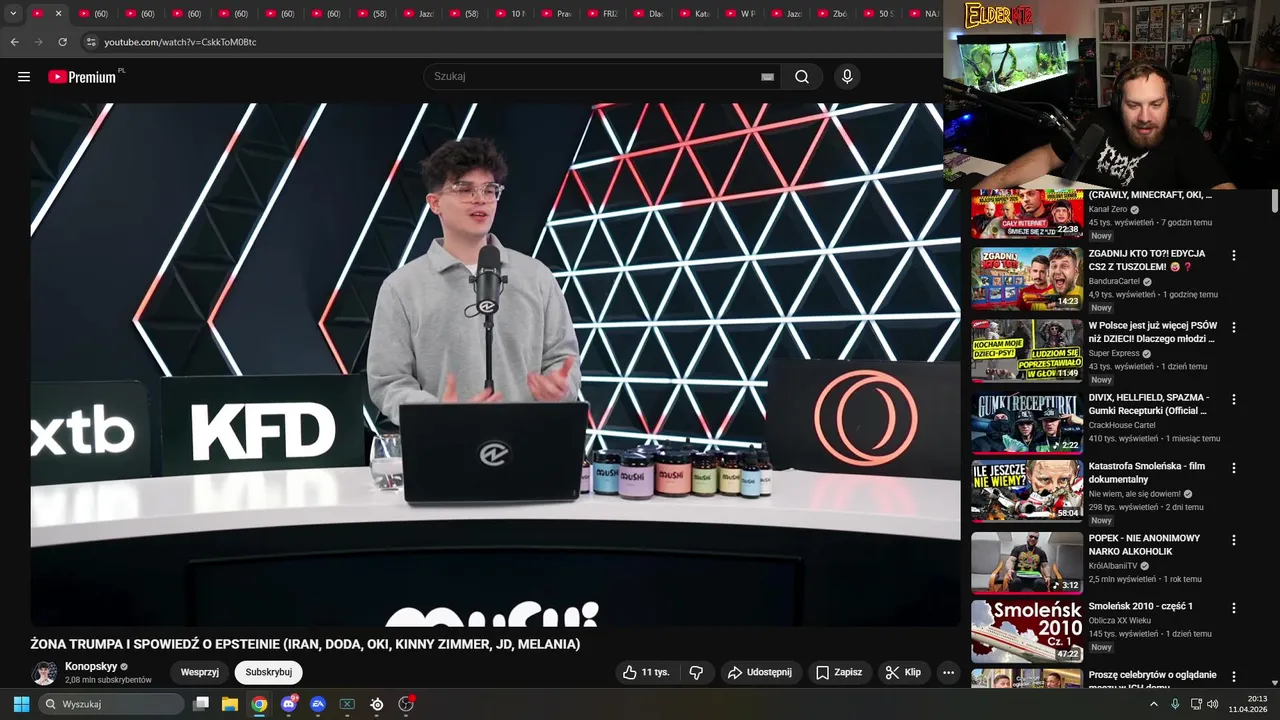Open options menu for ZGADNIJ KTO TO video

point(1233,256)
